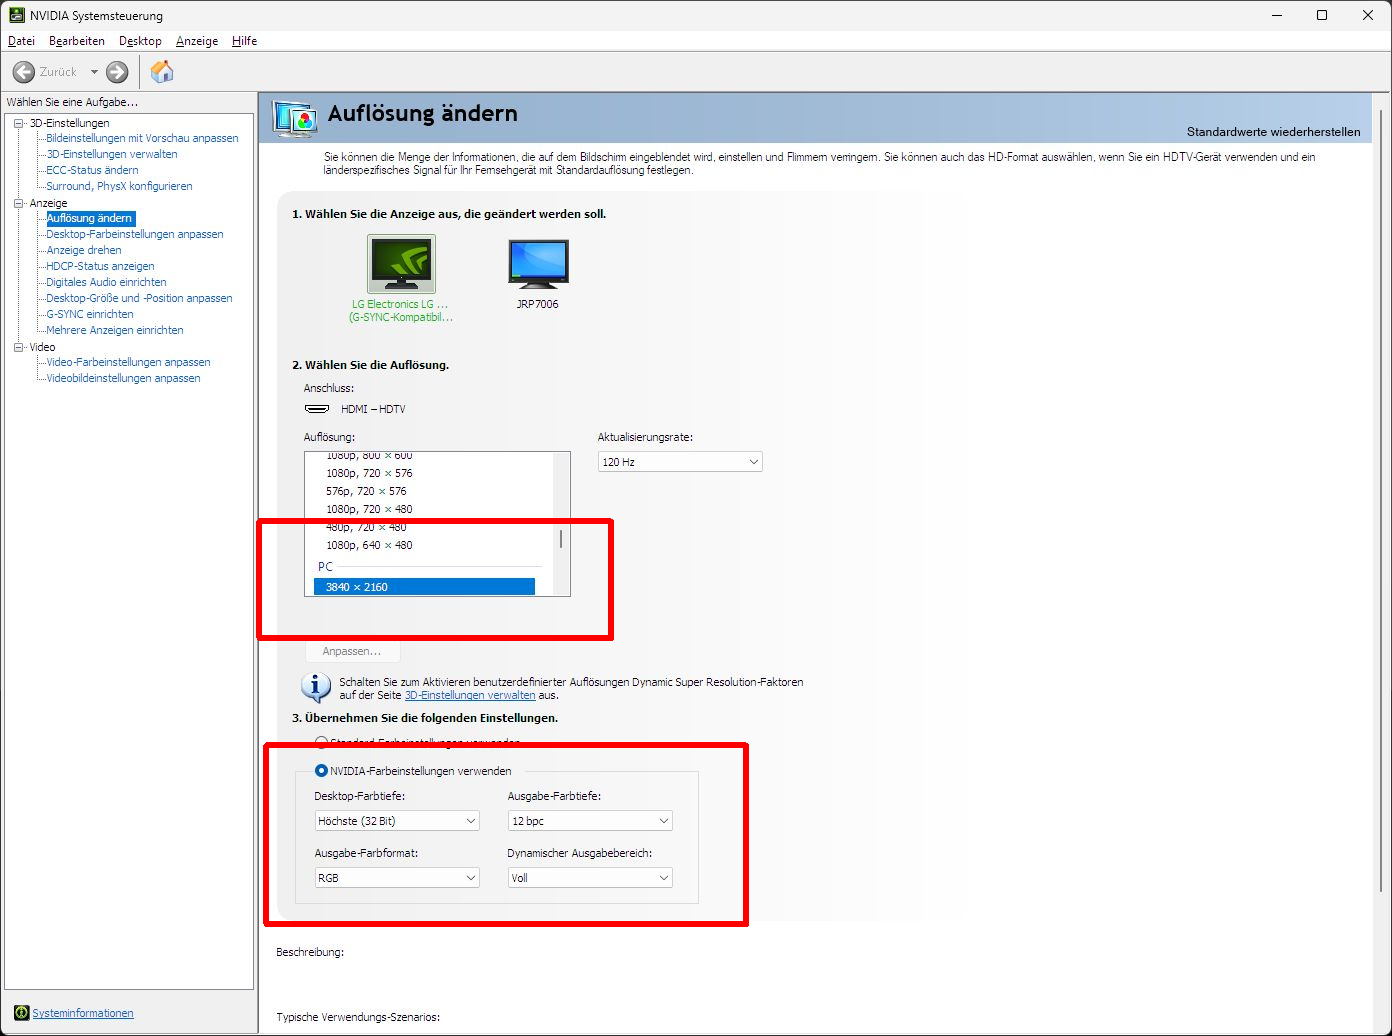Collapse the Video tree node

pyautogui.click(x=18, y=347)
